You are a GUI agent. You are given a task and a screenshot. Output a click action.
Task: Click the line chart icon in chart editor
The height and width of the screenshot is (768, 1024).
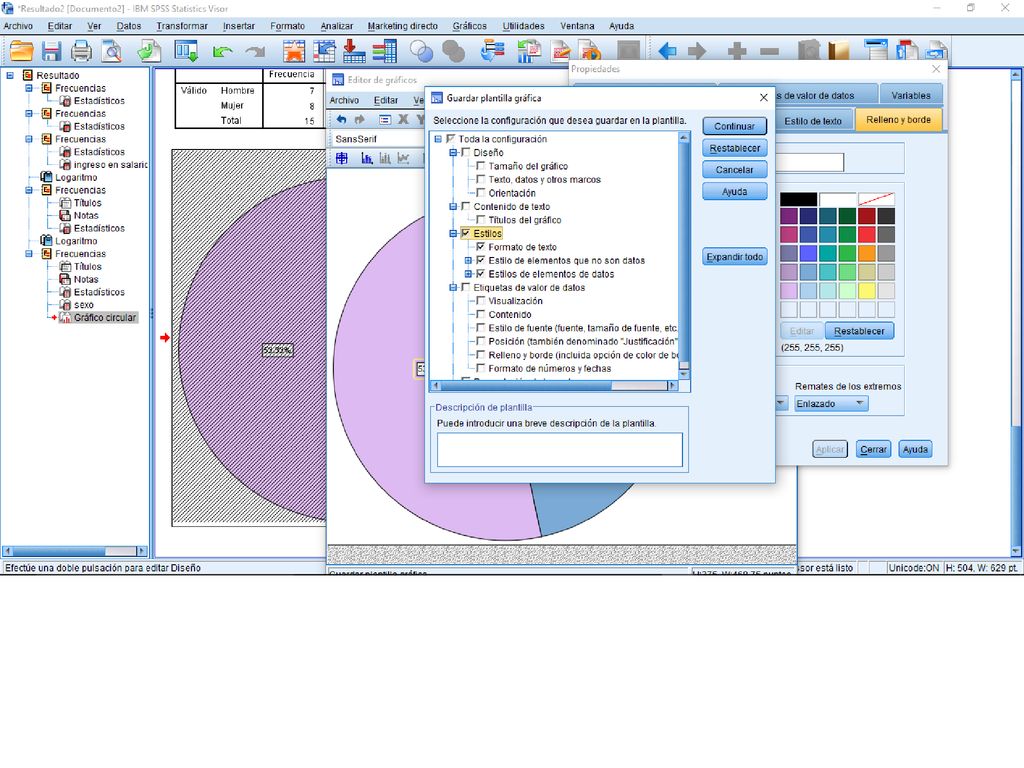point(404,158)
